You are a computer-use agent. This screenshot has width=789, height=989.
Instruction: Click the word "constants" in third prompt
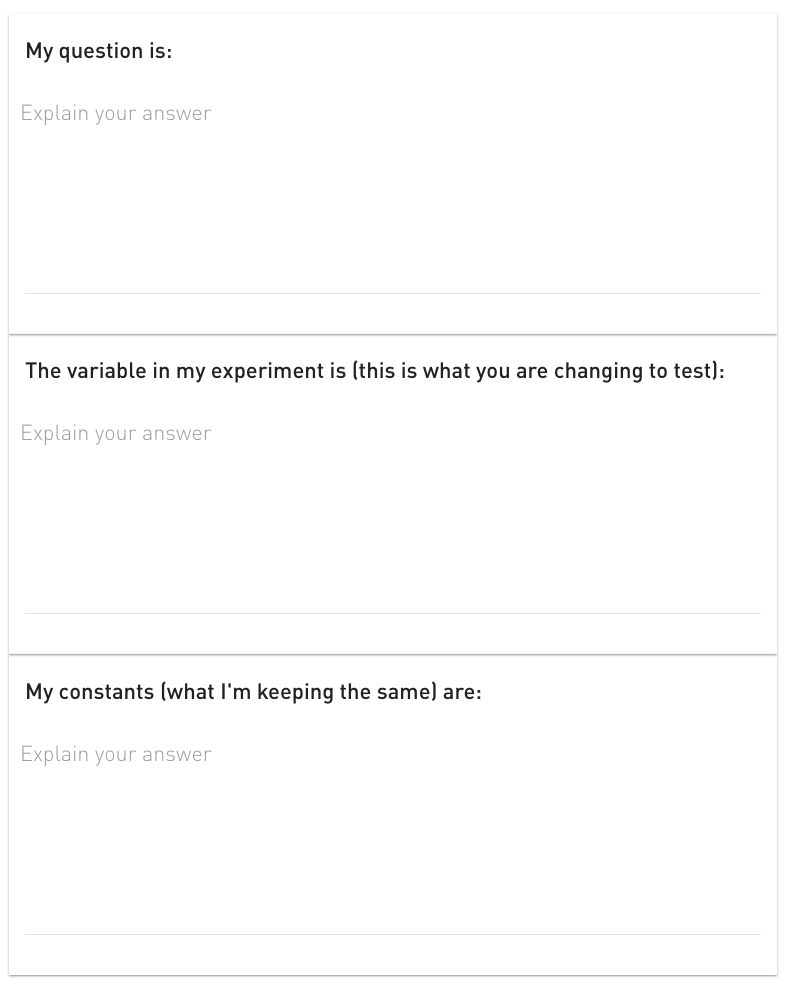click(x=106, y=693)
